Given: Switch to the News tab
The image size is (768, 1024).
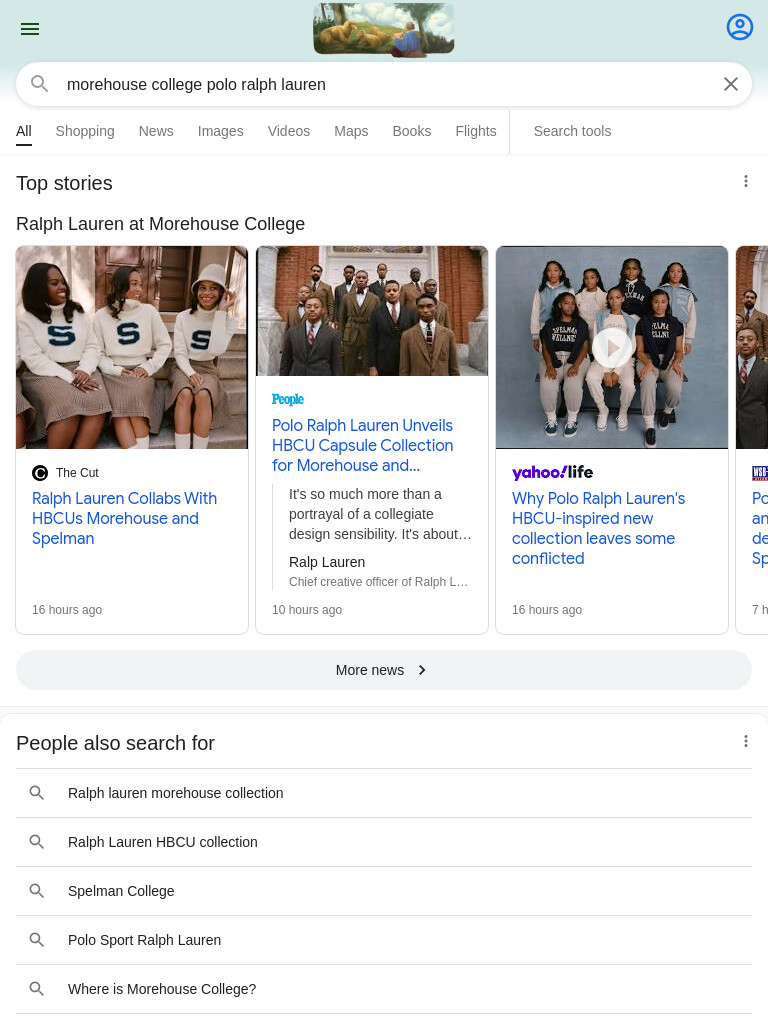Looking at the screenshot, I should [x=156, y=131].
